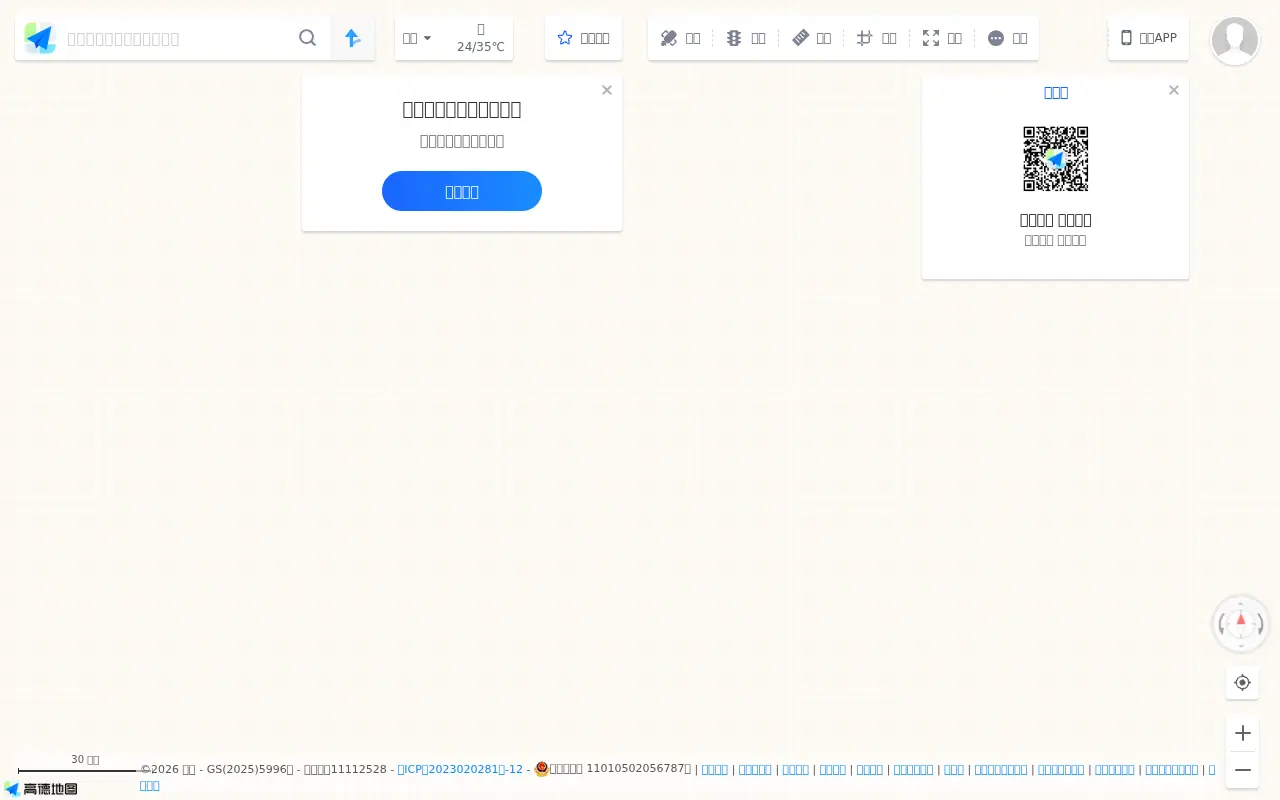Zoom out with the minus button
Image resolution: width=1280 pixels, height=800 pixels.
[x=1242, y=770]
